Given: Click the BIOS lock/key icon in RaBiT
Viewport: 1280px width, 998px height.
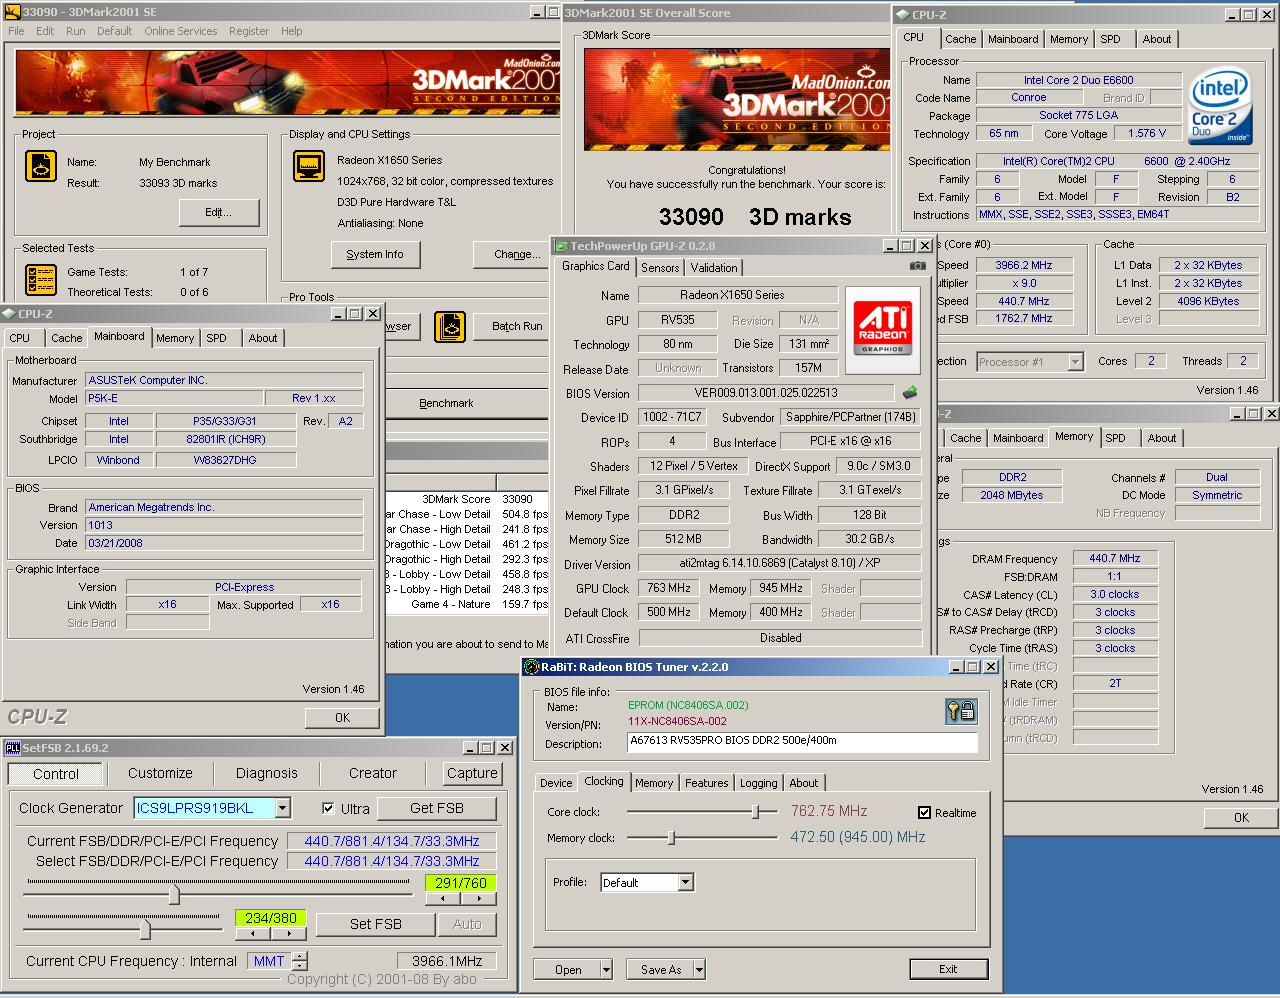Looking at the screenshot, I should pyautogui.click(x=961, y=710).
